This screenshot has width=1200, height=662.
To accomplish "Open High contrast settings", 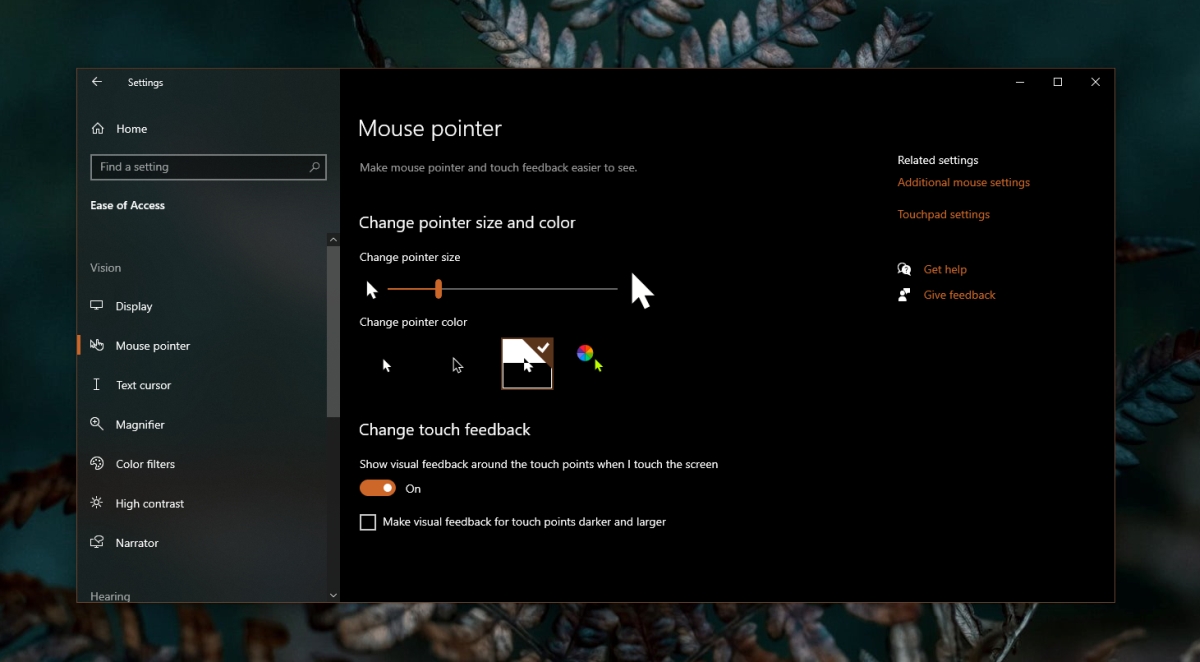I will 149,504.
